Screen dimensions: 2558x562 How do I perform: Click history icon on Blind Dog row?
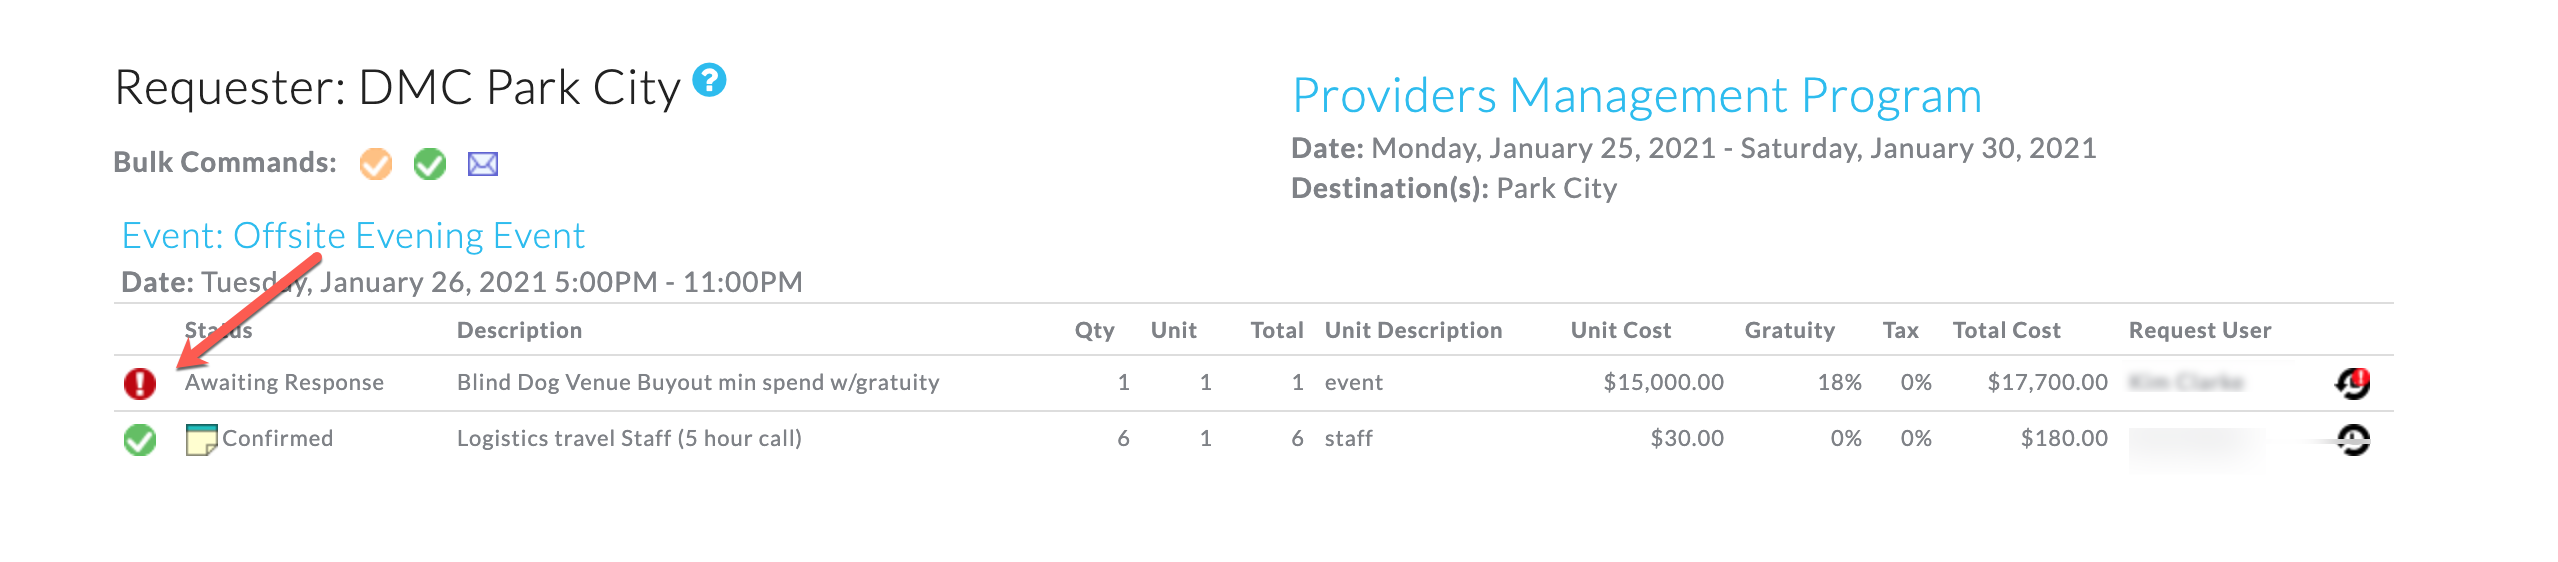2353,383
